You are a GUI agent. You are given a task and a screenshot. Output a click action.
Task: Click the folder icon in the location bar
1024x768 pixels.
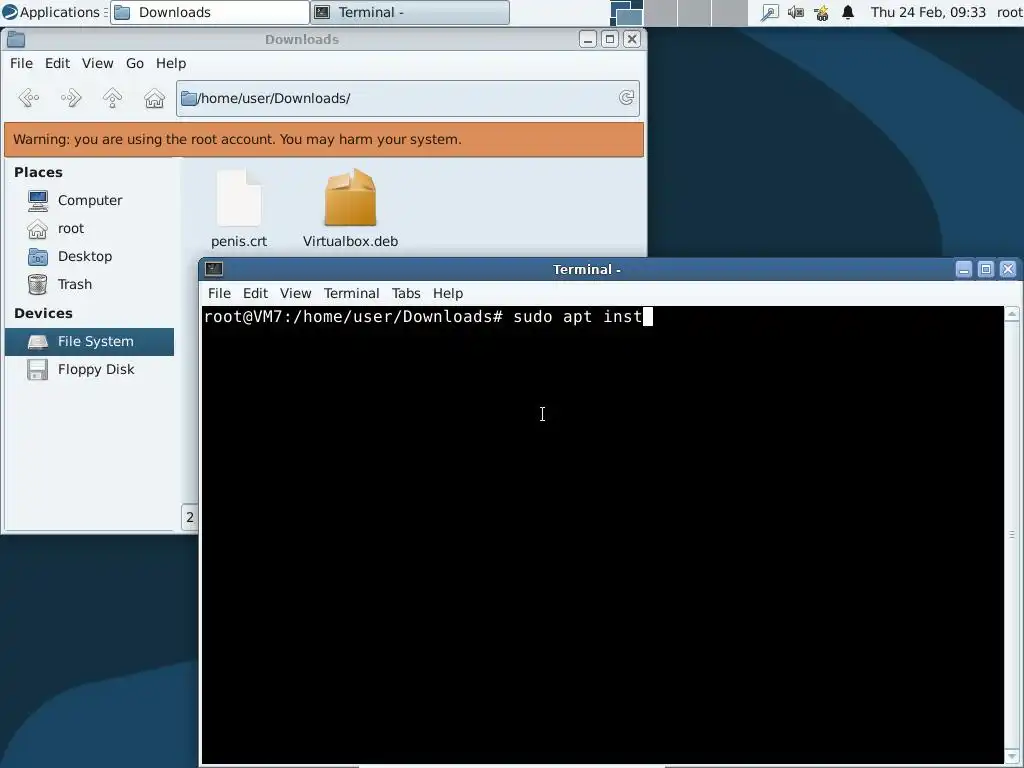(189, 98)
